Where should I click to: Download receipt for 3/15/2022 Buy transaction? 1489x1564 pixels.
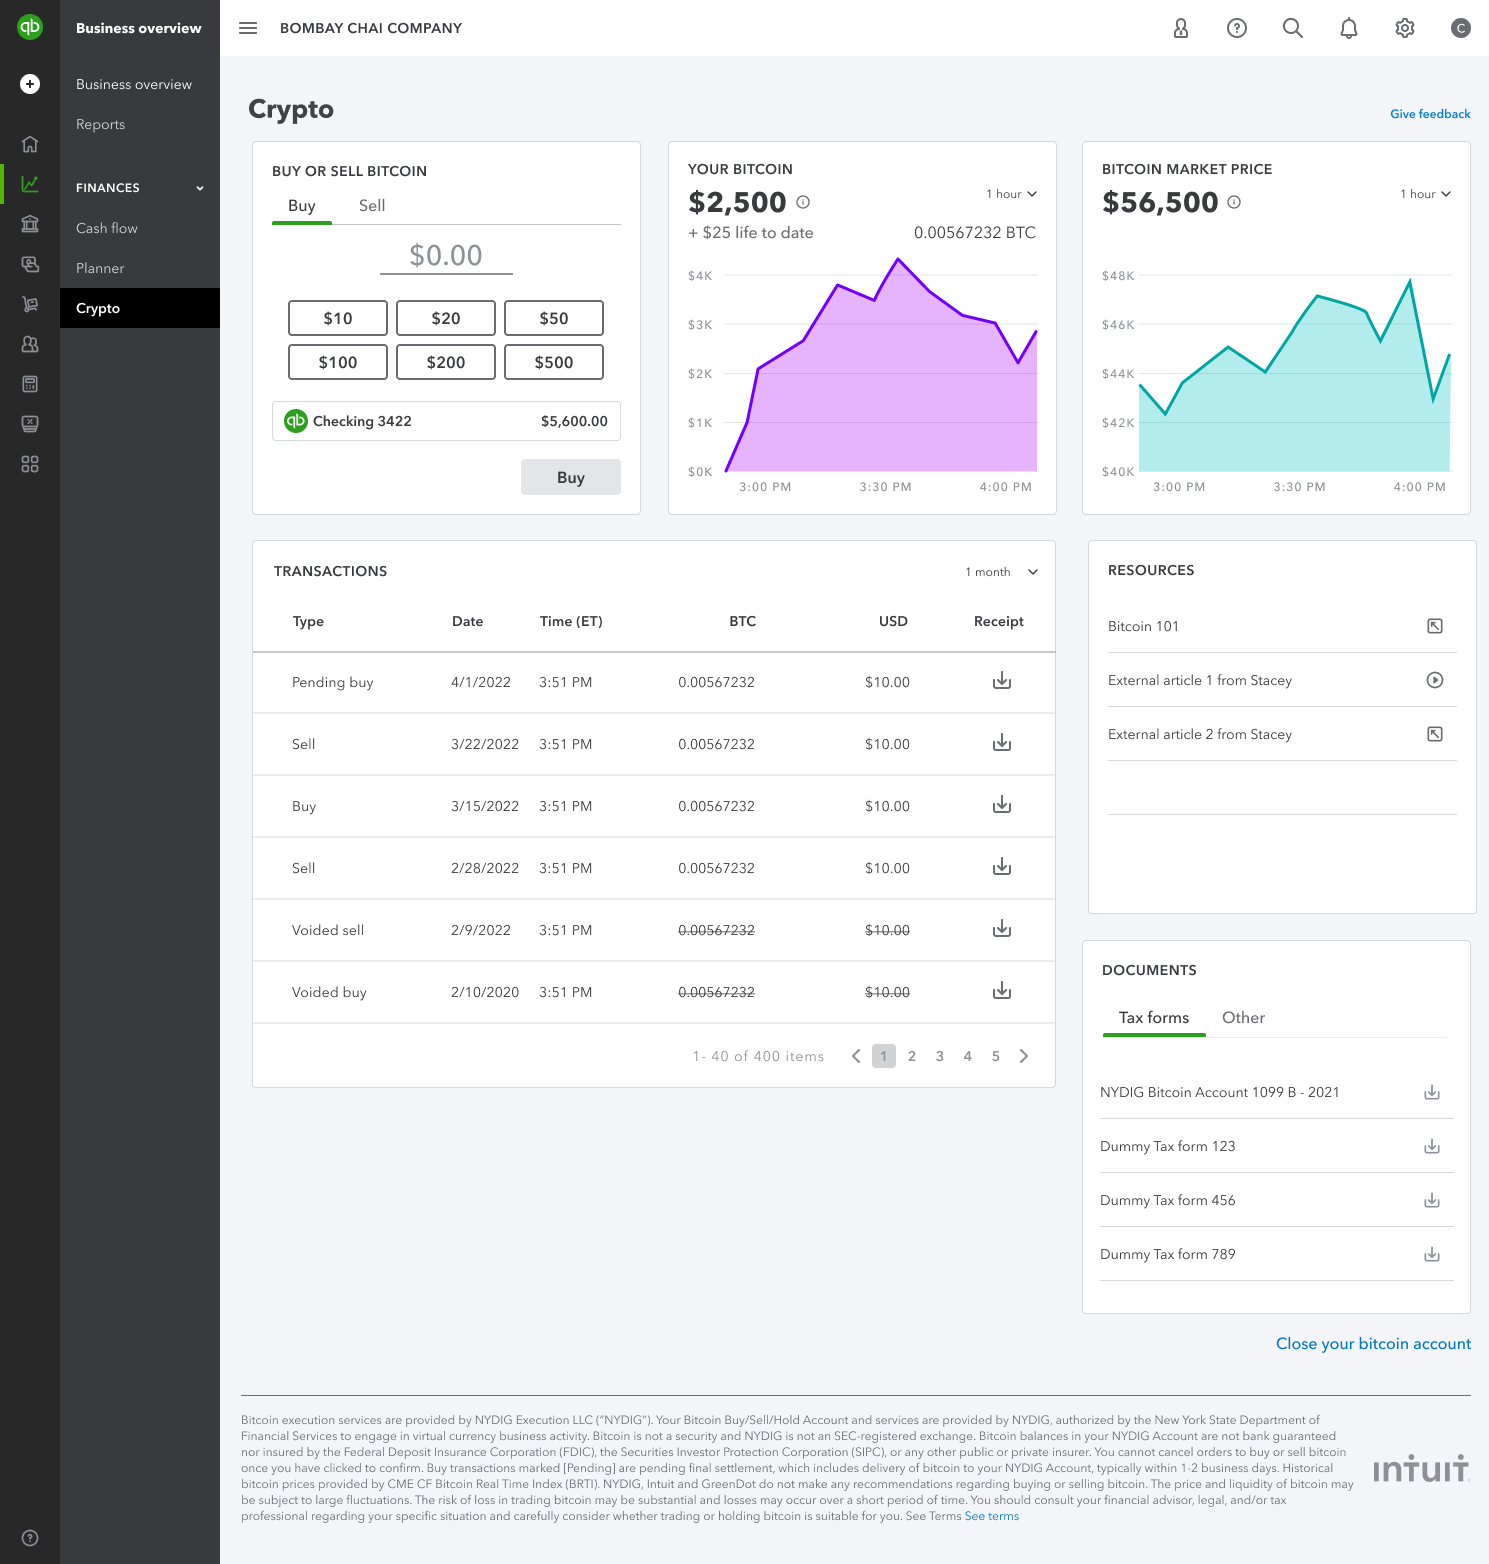coord(1002,805)
